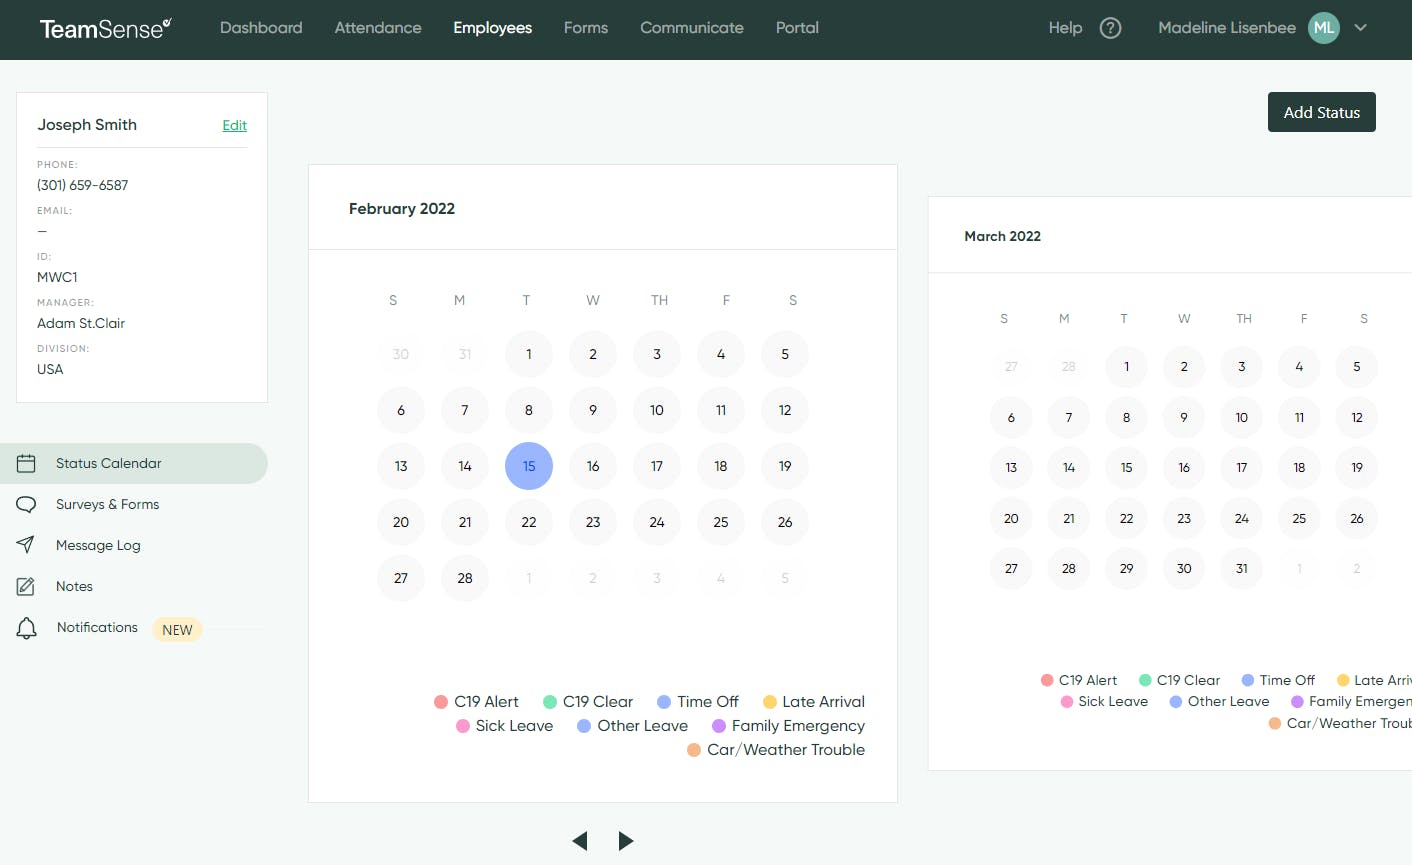This screenshot has height=865, width=1412.
Task: Click Late Arrival yellow swatch in February legend
Action: tap(770, 702)
